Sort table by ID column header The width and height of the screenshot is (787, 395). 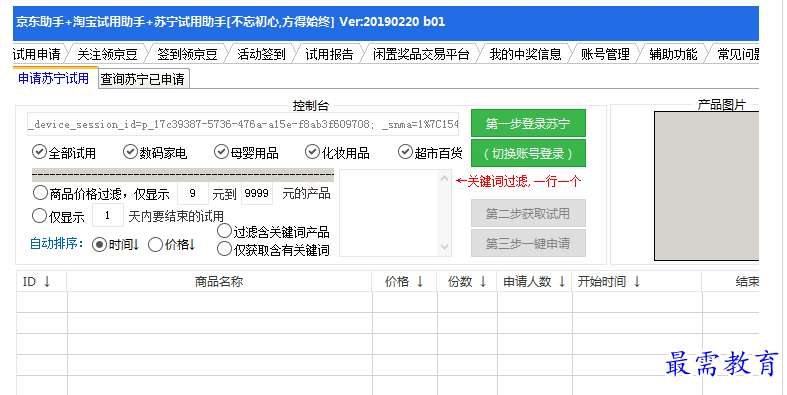pos(42,282)
